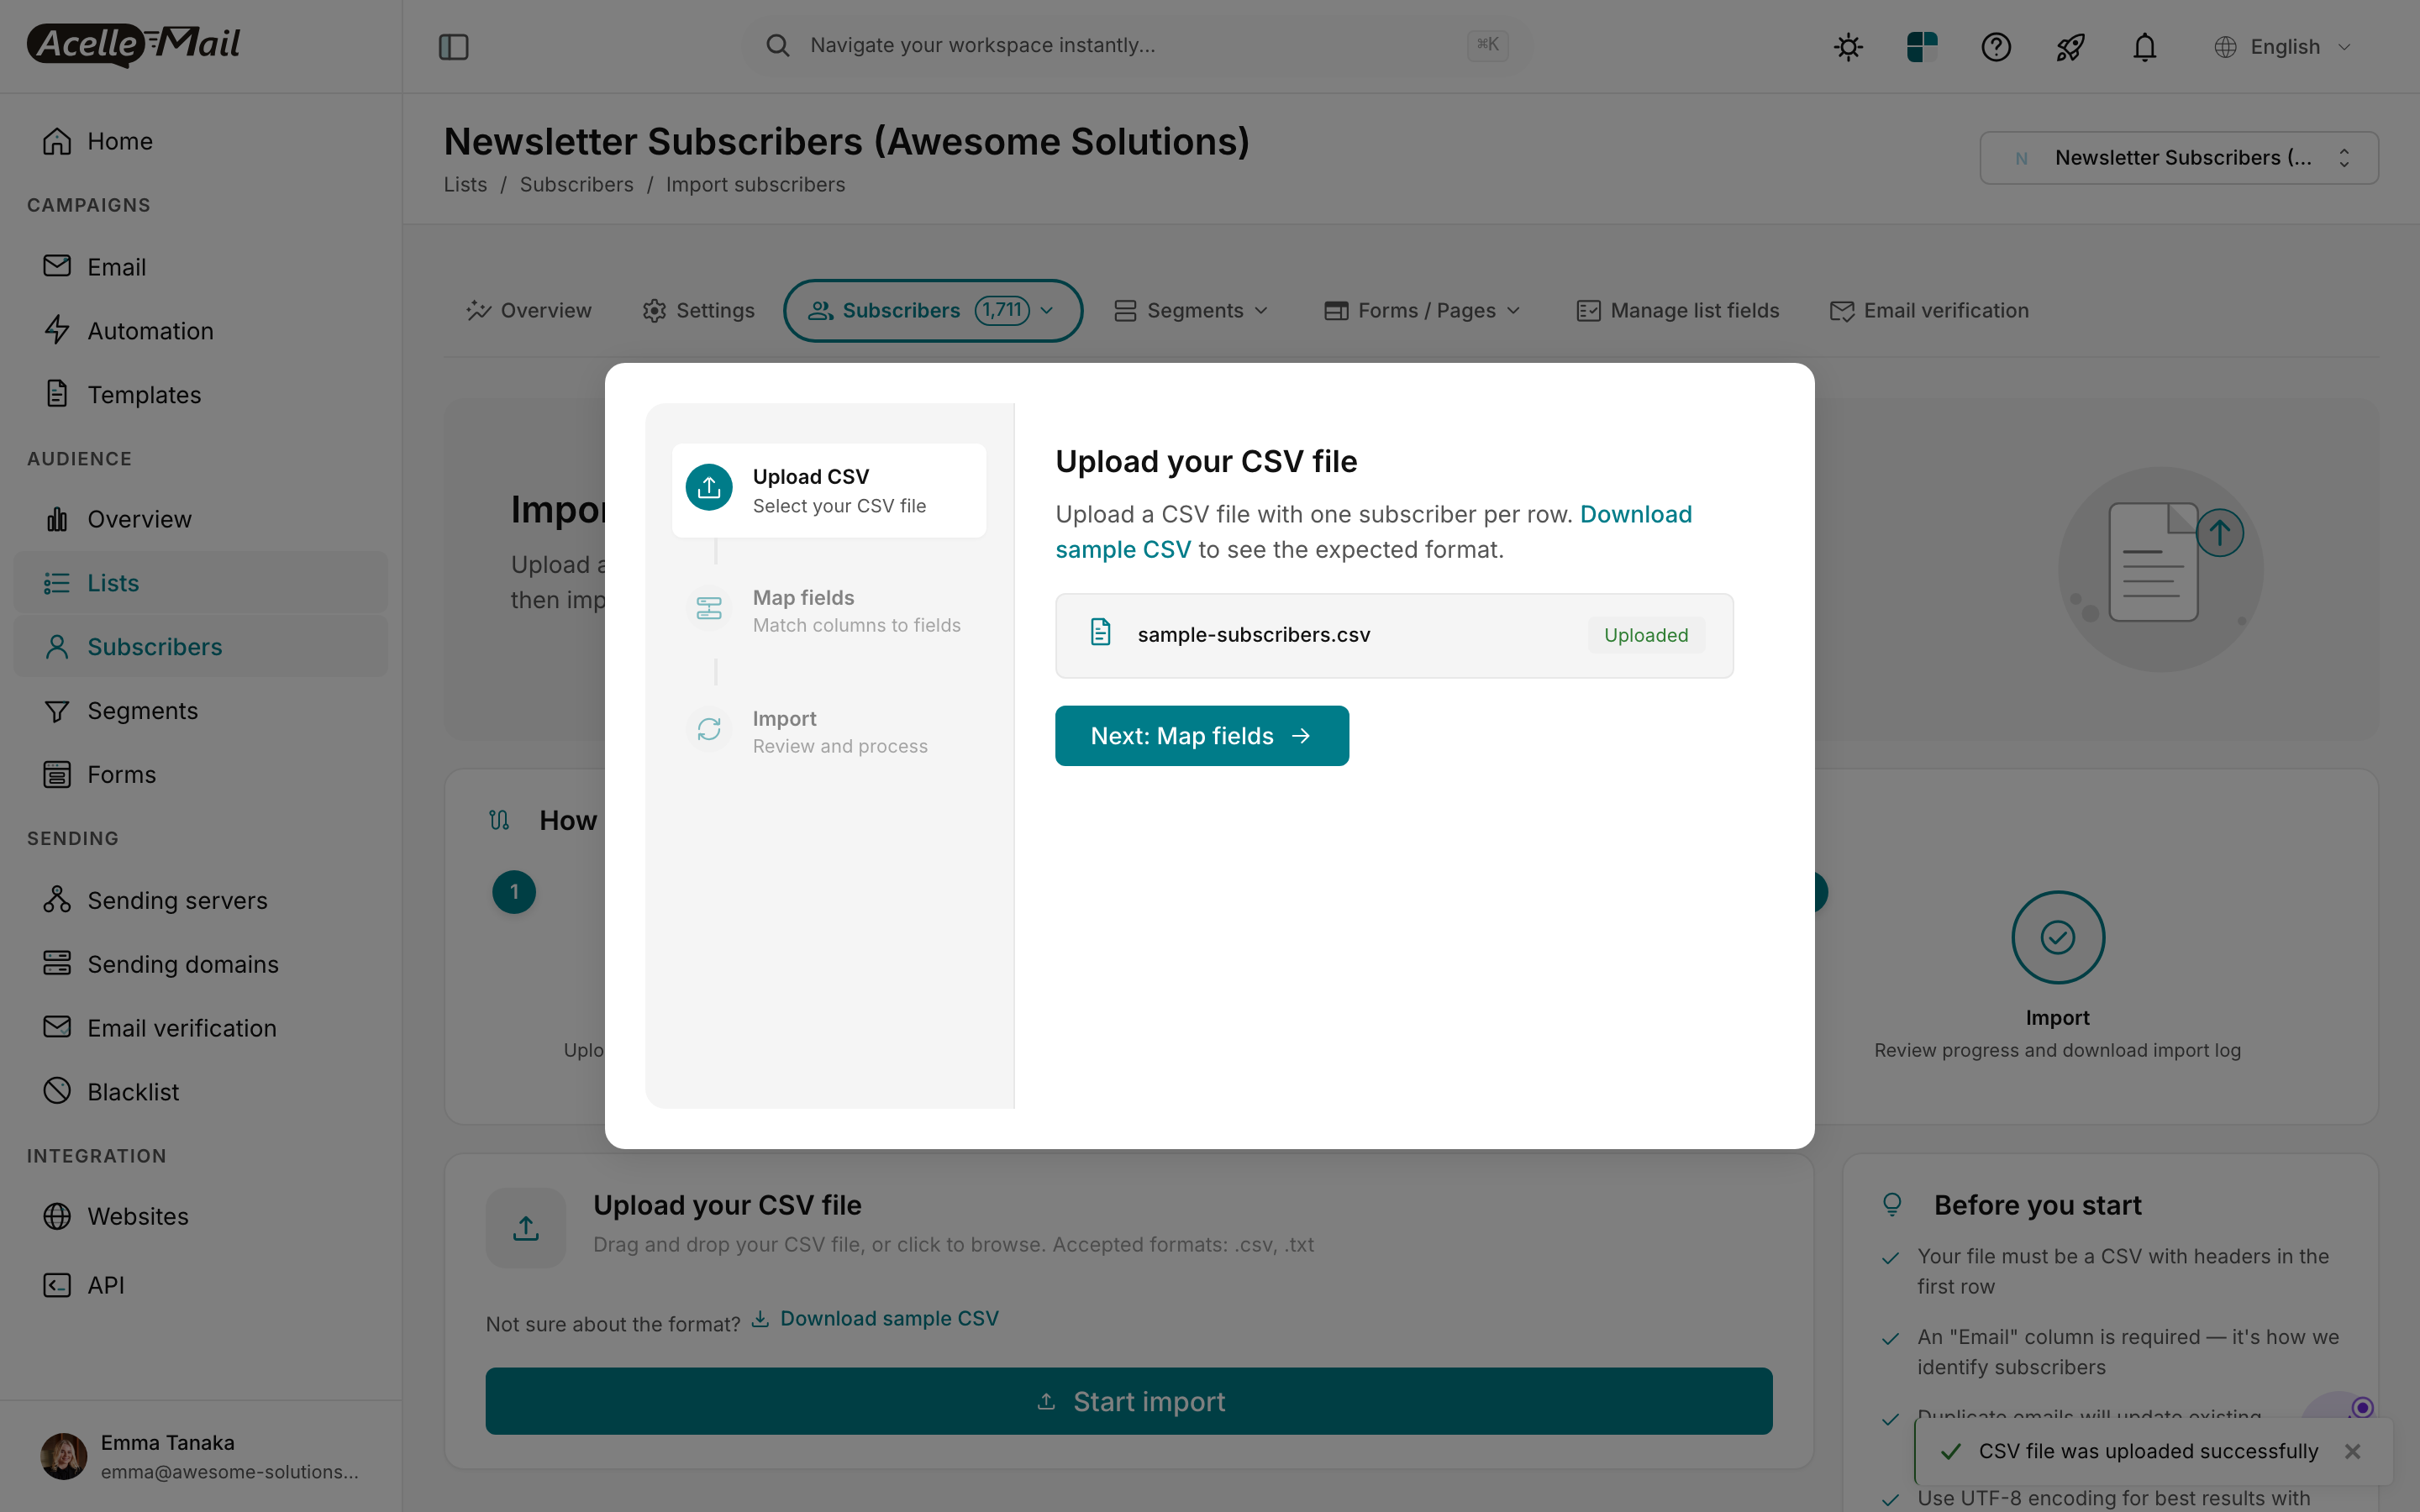
Task: Switch to the Overview tab
Action: coord(529,311)
